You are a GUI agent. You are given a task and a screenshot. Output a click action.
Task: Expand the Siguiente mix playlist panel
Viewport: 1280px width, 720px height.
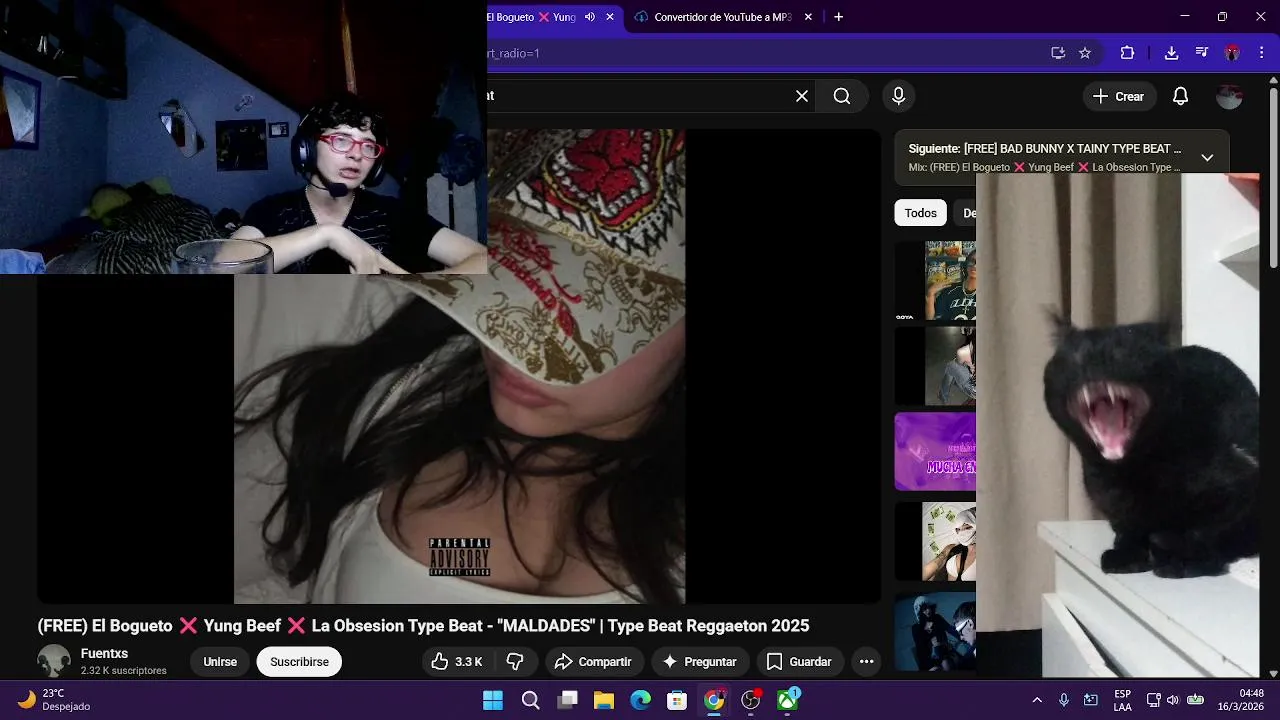(x=1207, y=158)
